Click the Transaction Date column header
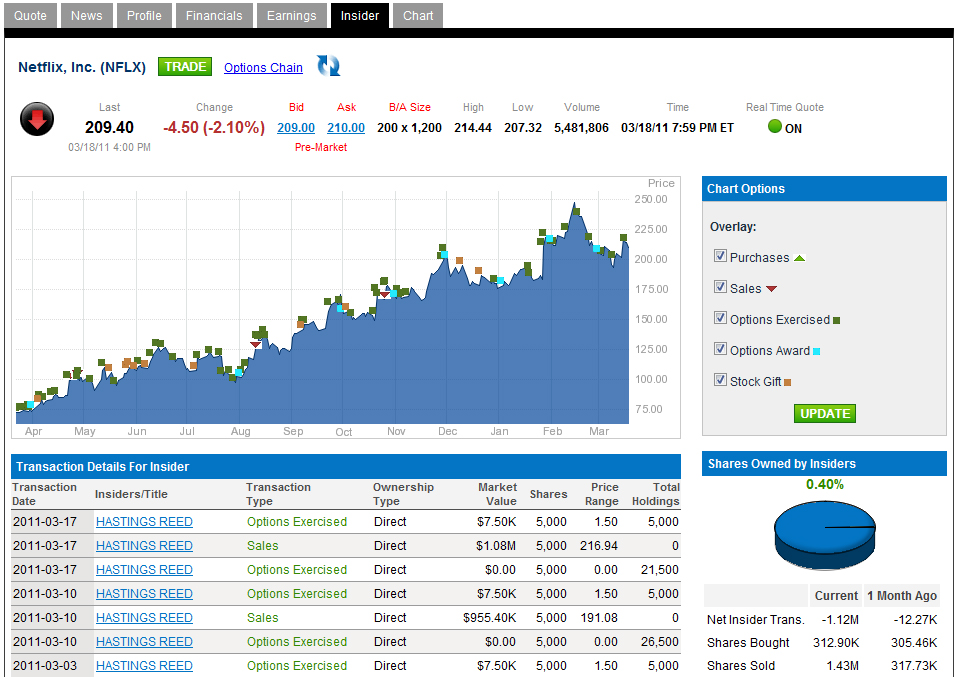The width and height of the screenshot is (957, 677). click(x=45, y=494)
